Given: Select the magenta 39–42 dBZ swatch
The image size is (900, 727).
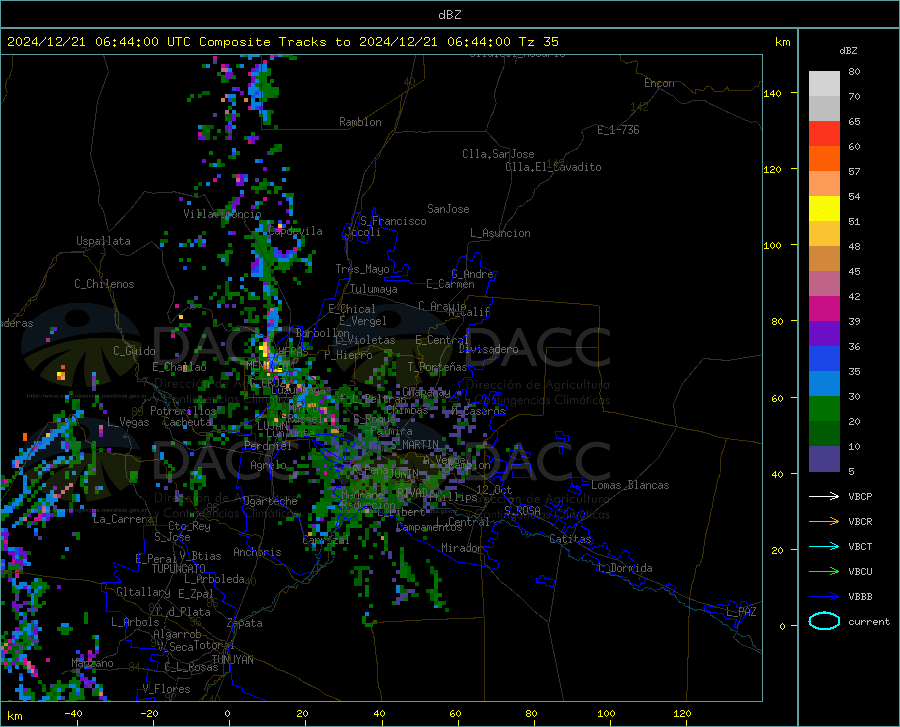Looking at the screenshot, I should coord(824,309).
